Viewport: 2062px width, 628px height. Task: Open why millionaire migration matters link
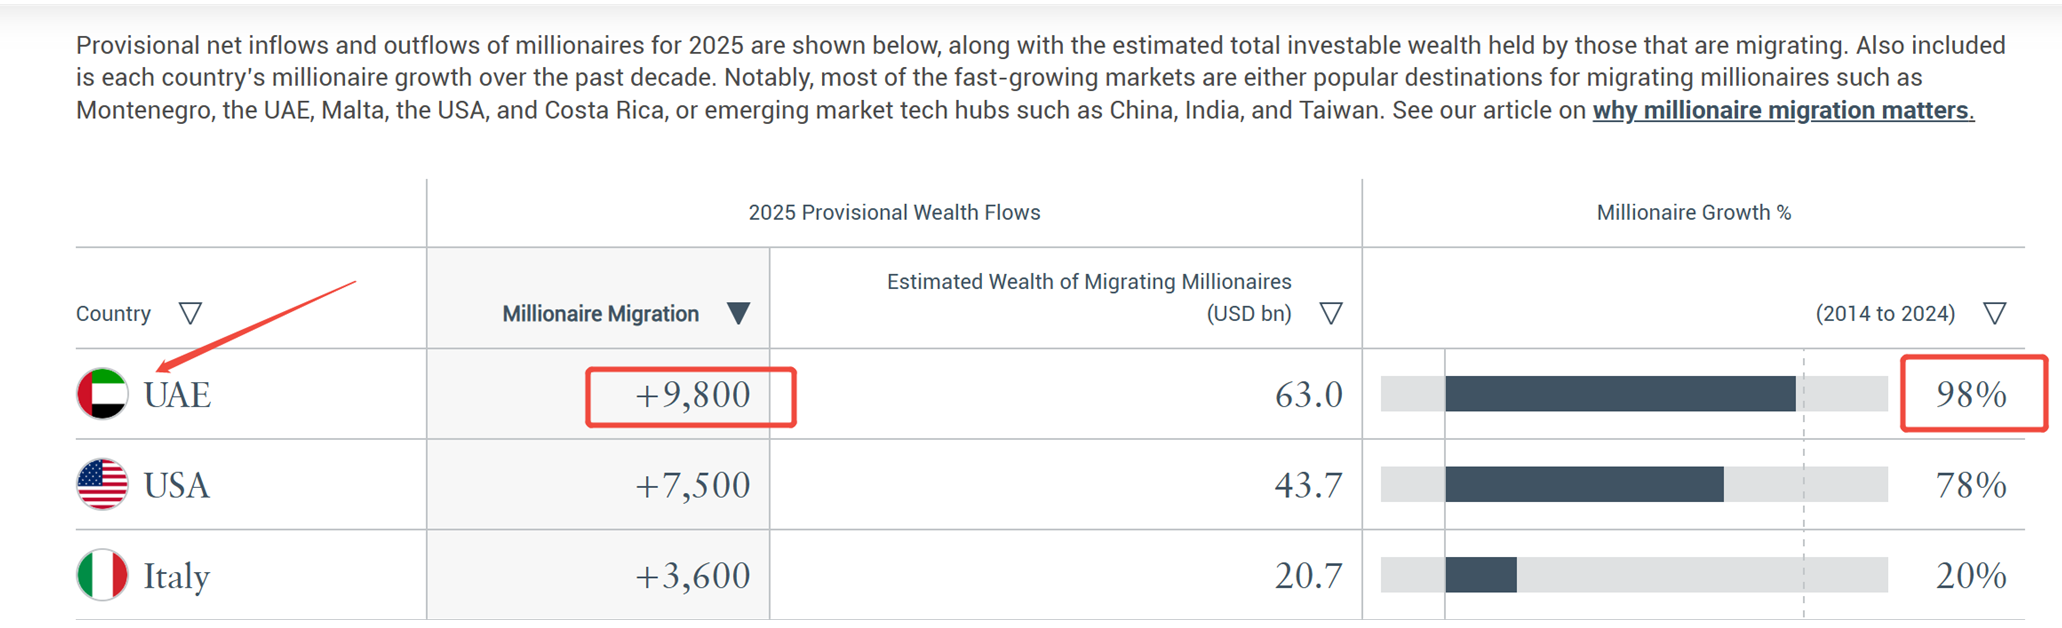coord(1783,110)
